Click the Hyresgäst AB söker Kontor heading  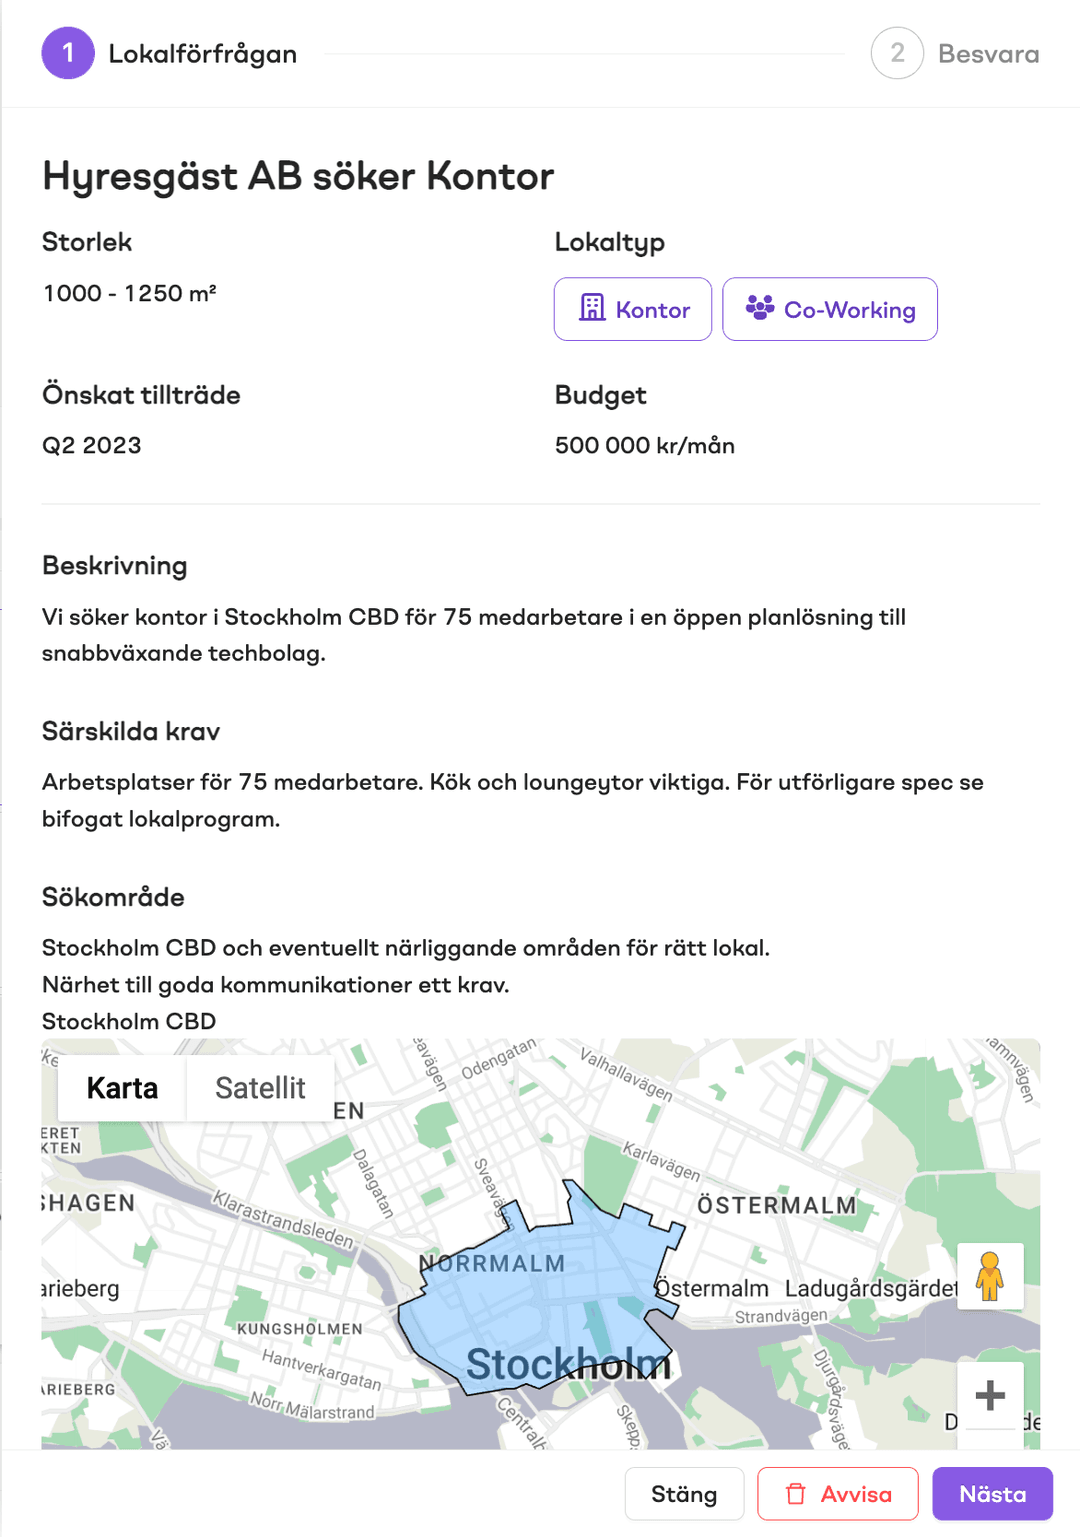296,175
